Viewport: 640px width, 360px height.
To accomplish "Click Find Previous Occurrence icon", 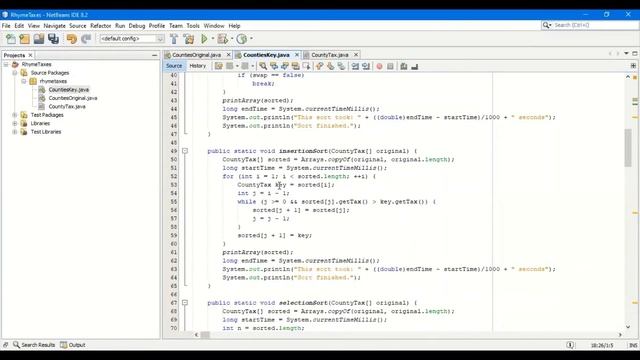I will click(x=274, y=66).
